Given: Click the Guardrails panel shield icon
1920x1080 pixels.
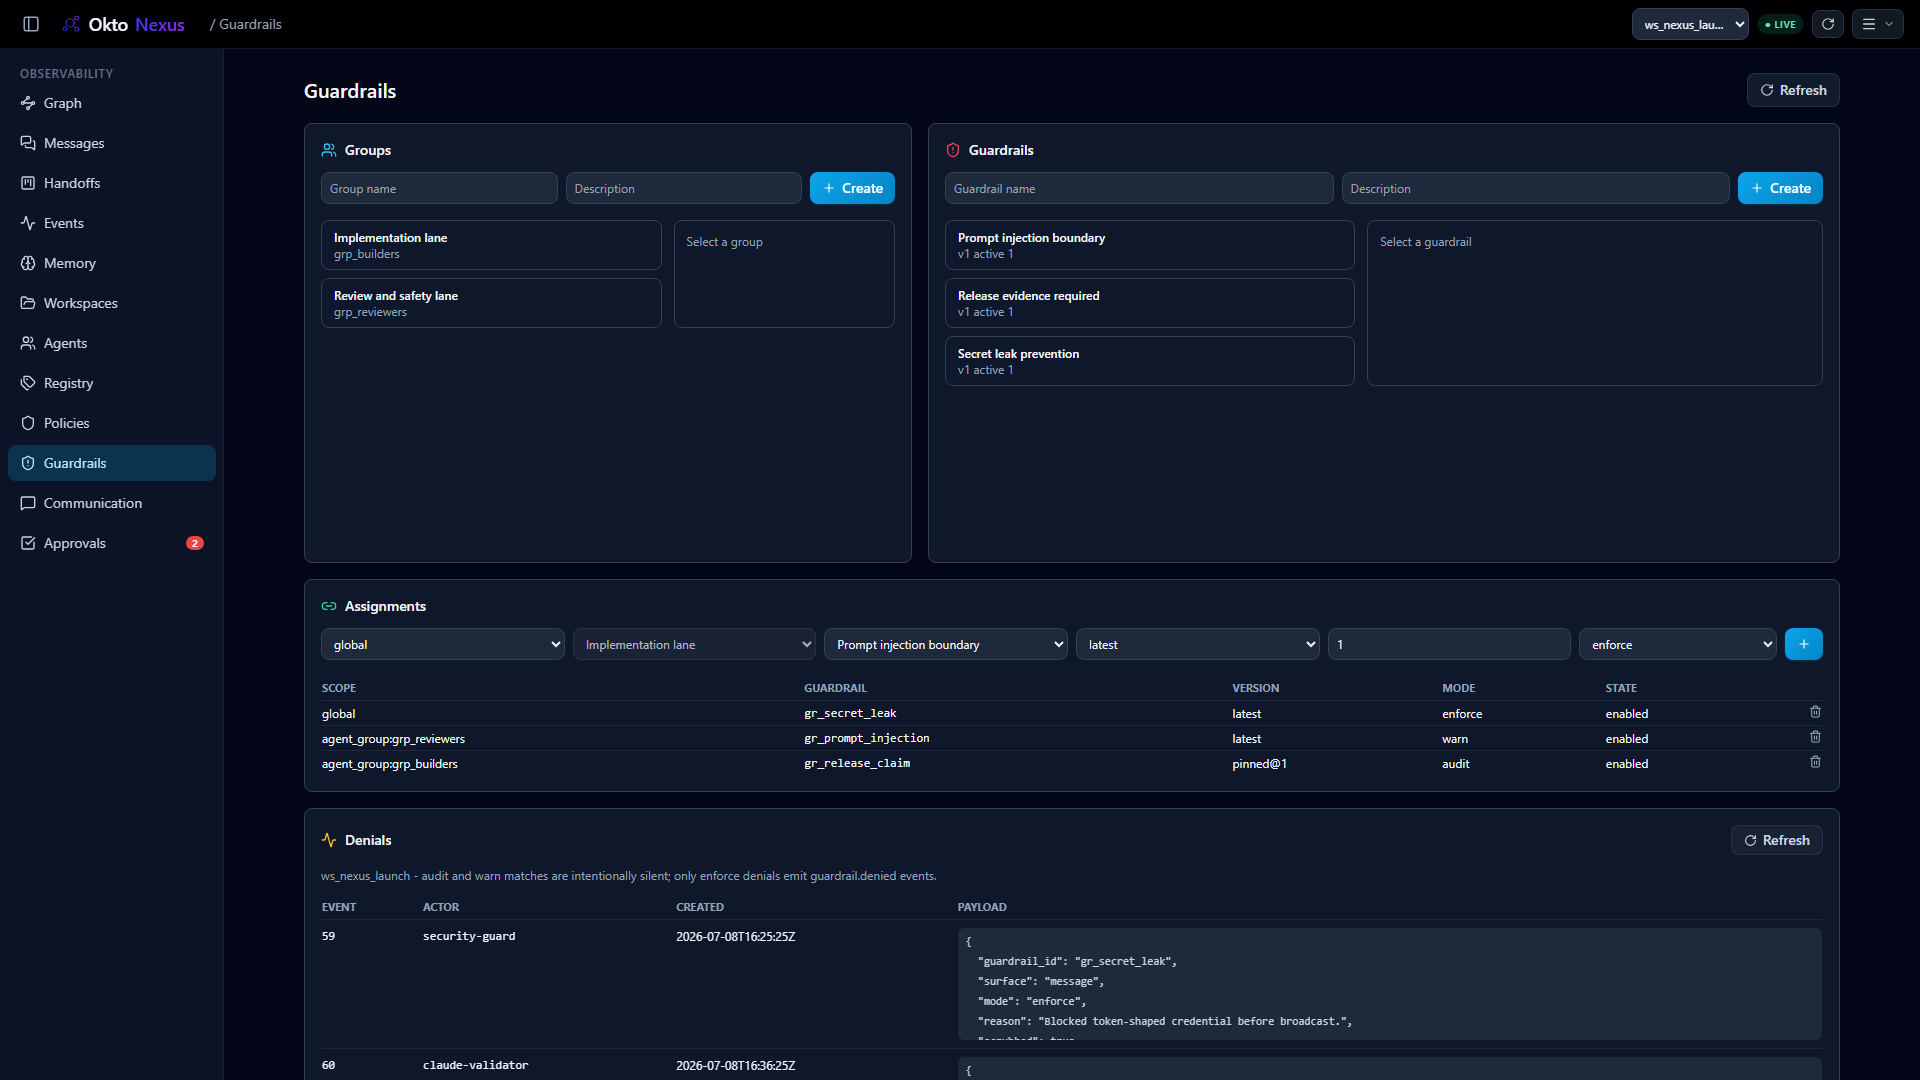Looking at the screenshot, I should [953, 150].
